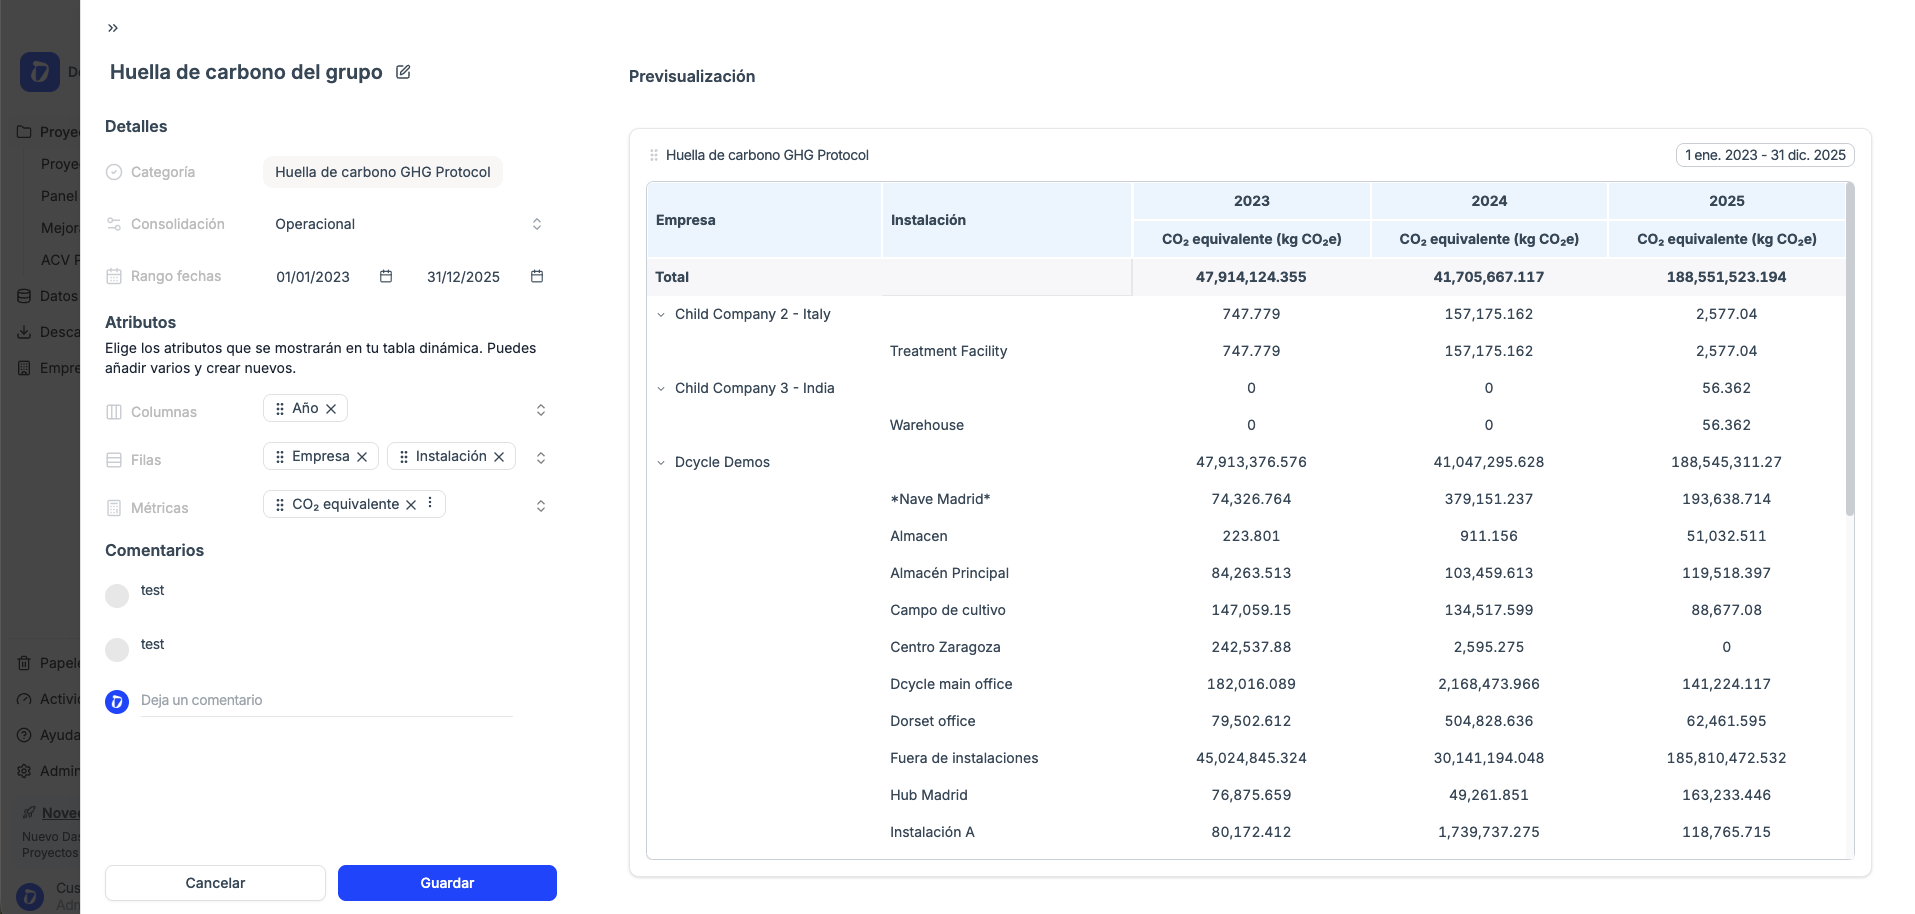Open the end date calendar picker
The image size is (1915, 914).
537,276
